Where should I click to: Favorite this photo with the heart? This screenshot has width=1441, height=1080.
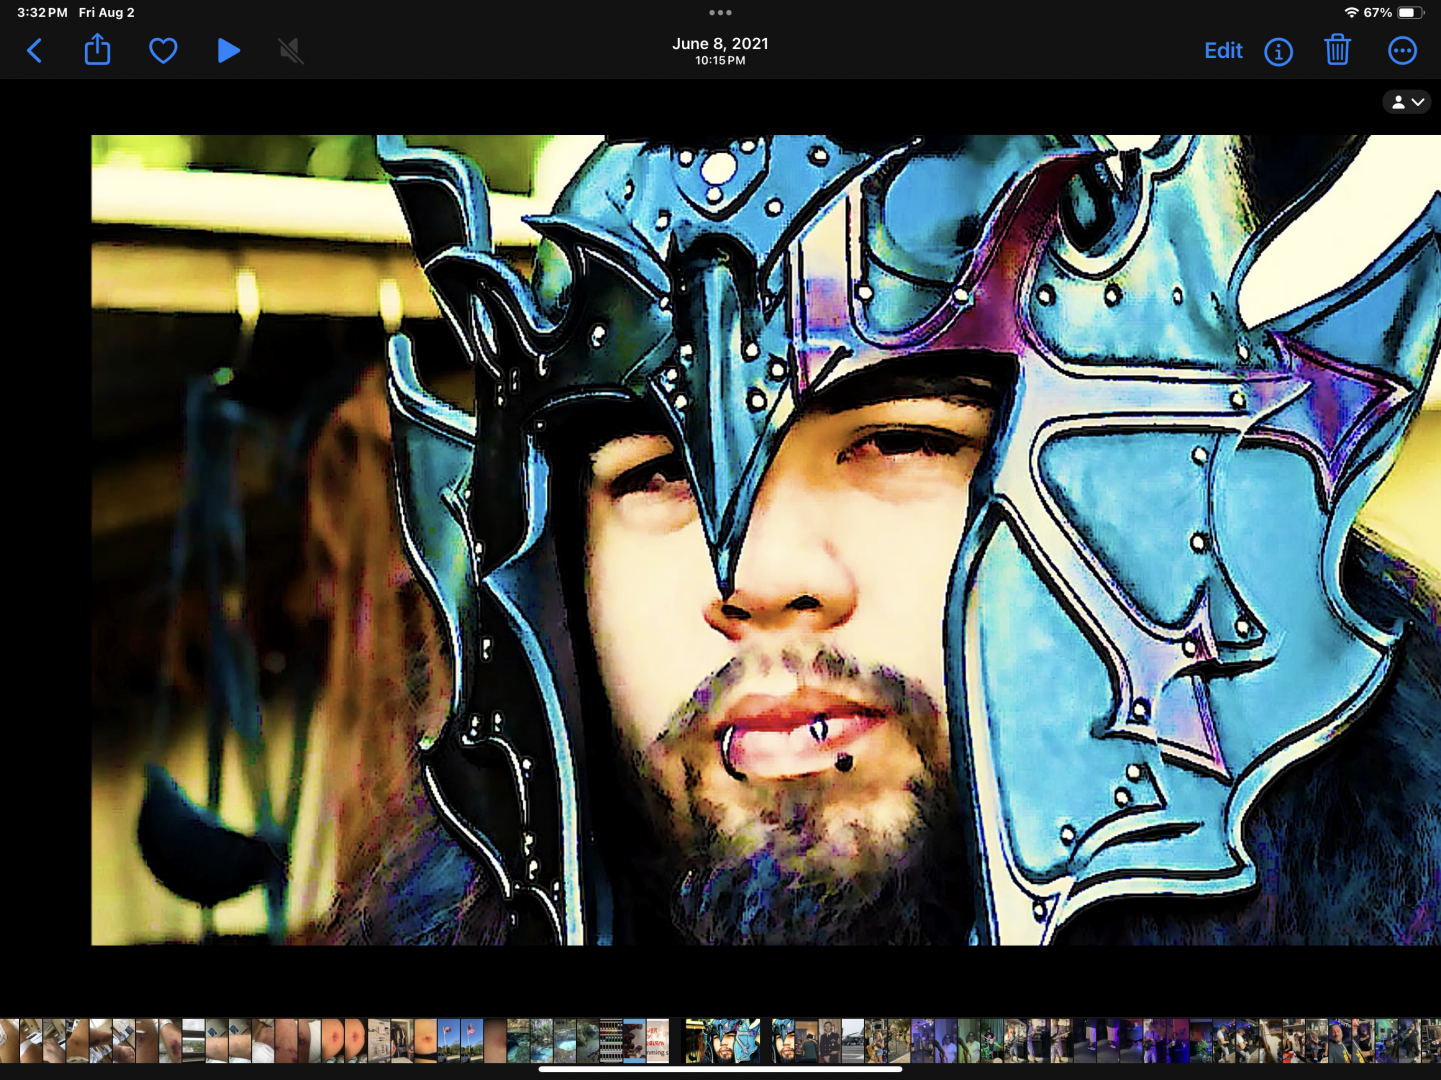163,50
